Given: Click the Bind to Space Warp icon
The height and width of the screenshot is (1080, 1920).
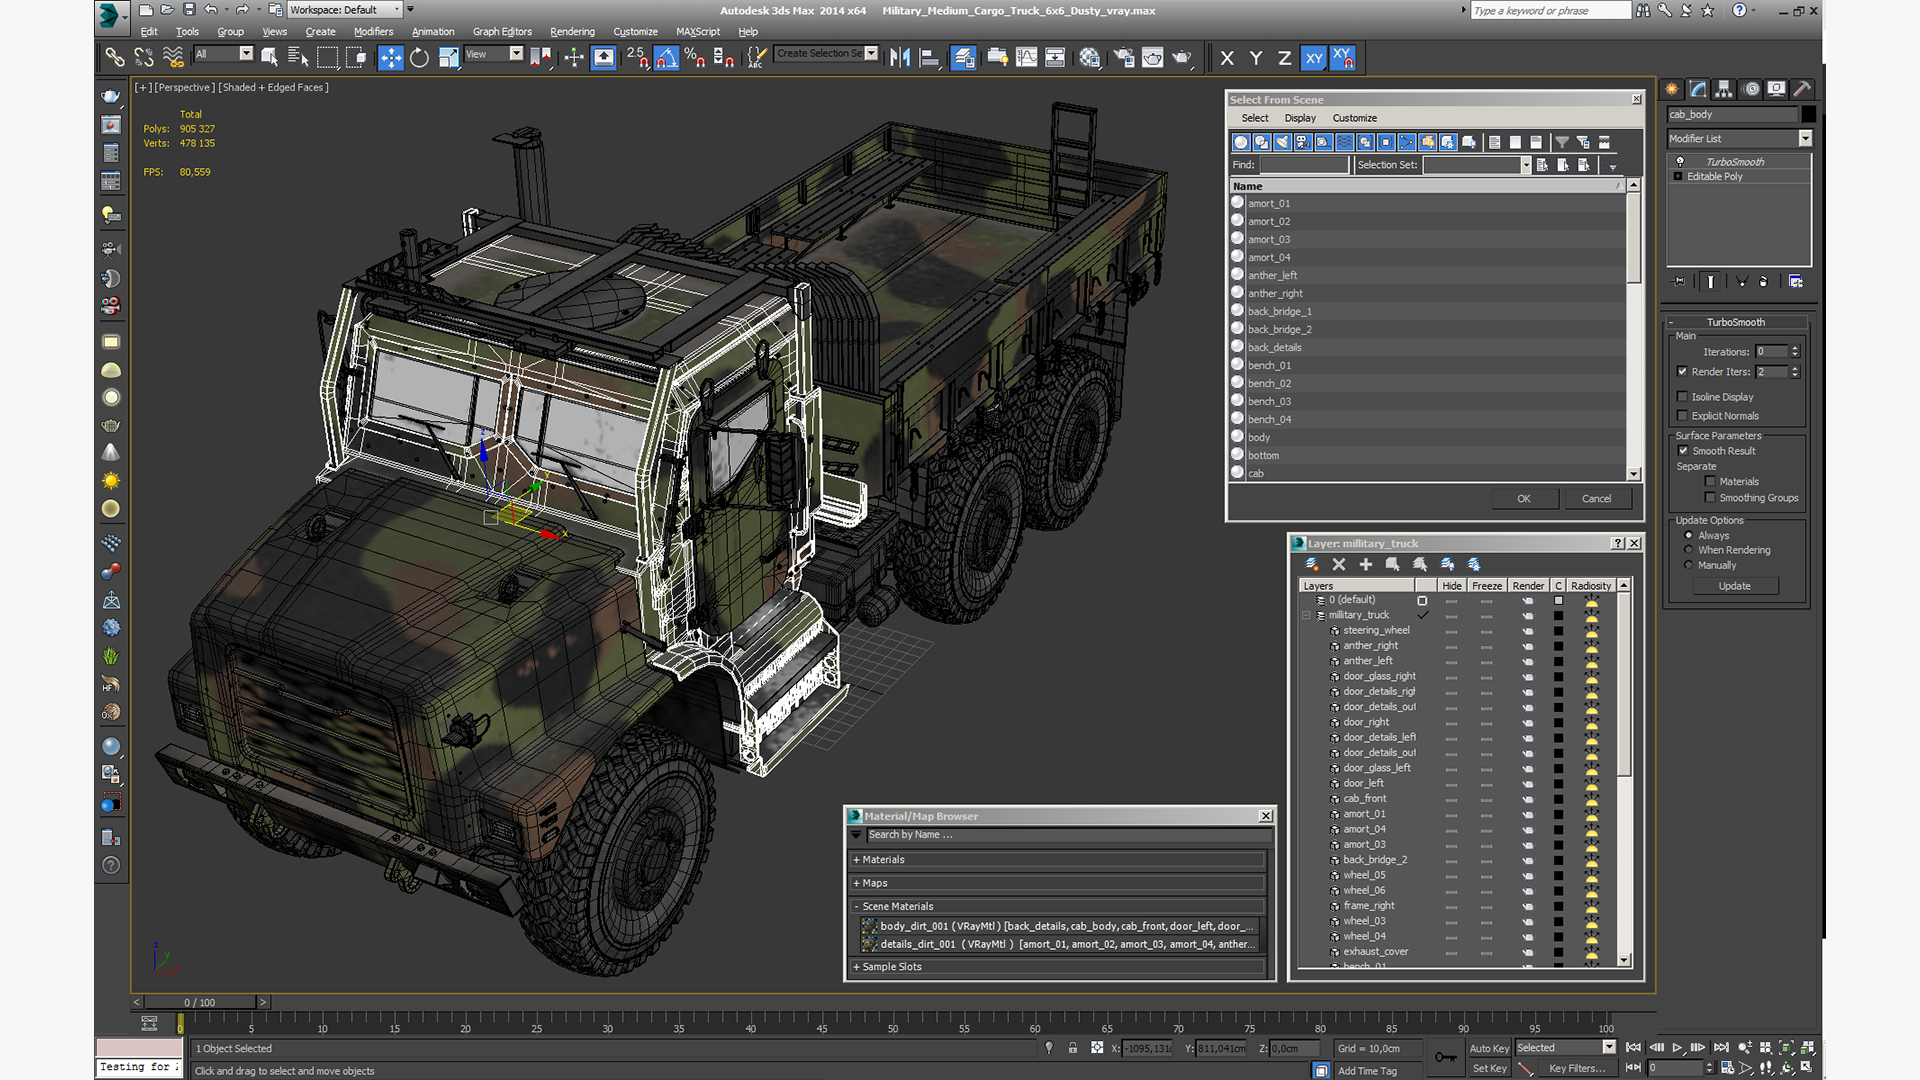Looking at the screenshot, I should click(173, 58).
